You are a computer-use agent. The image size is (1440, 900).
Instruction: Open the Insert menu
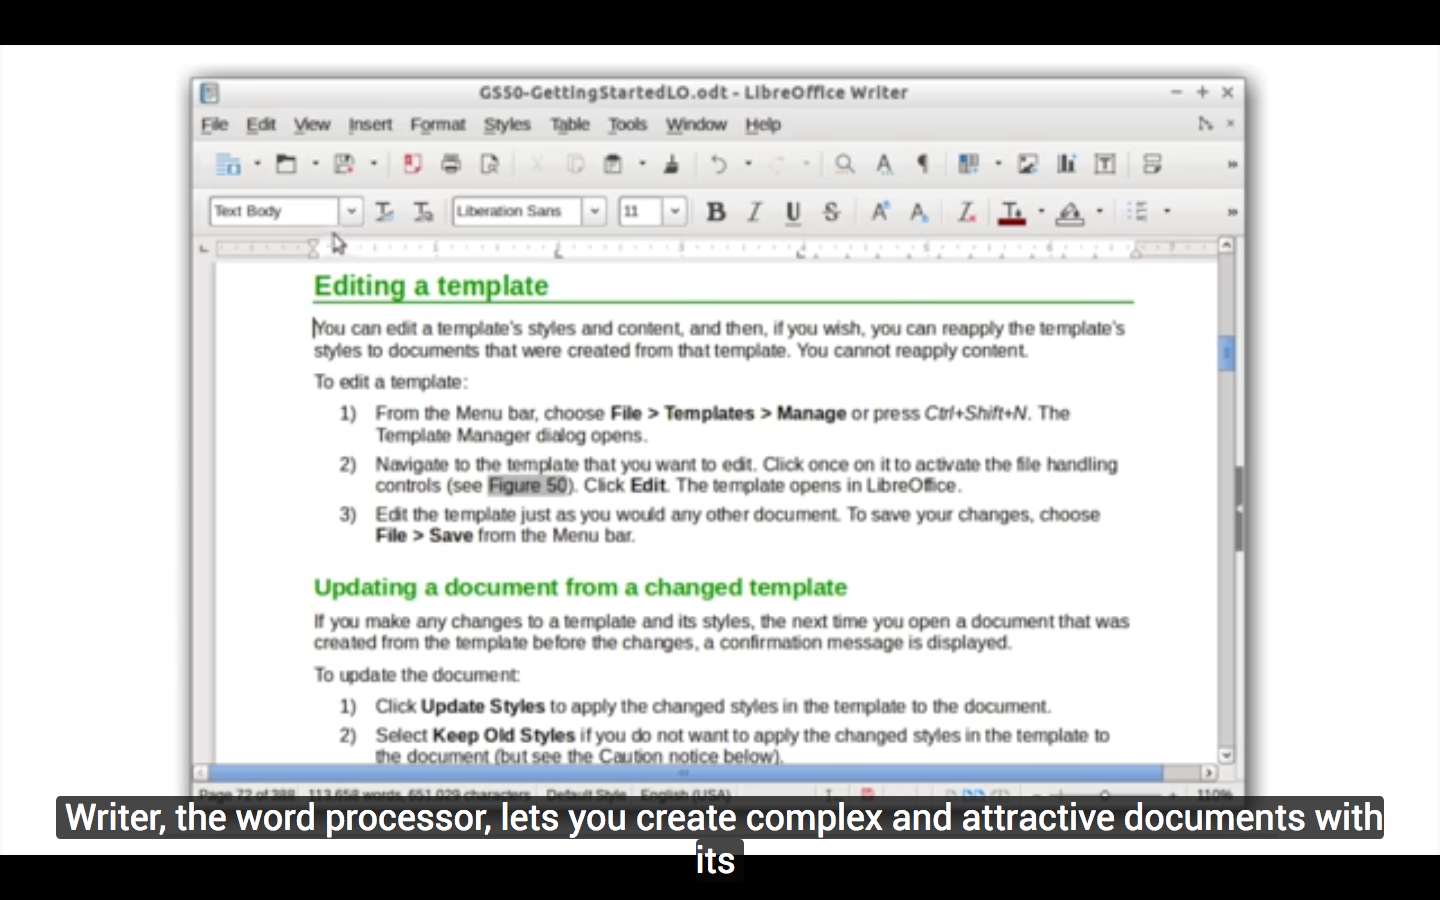pyautogui.click(x=370, y=125)
